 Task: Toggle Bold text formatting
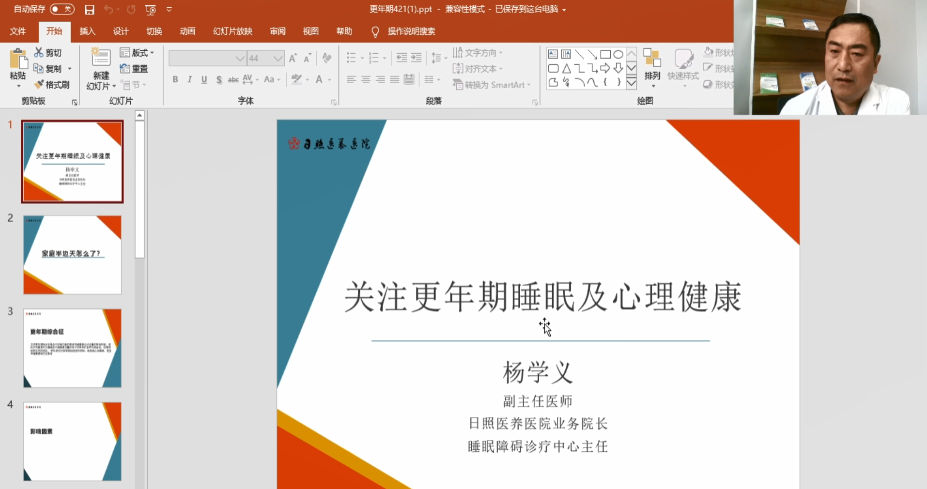coord(175,80)
